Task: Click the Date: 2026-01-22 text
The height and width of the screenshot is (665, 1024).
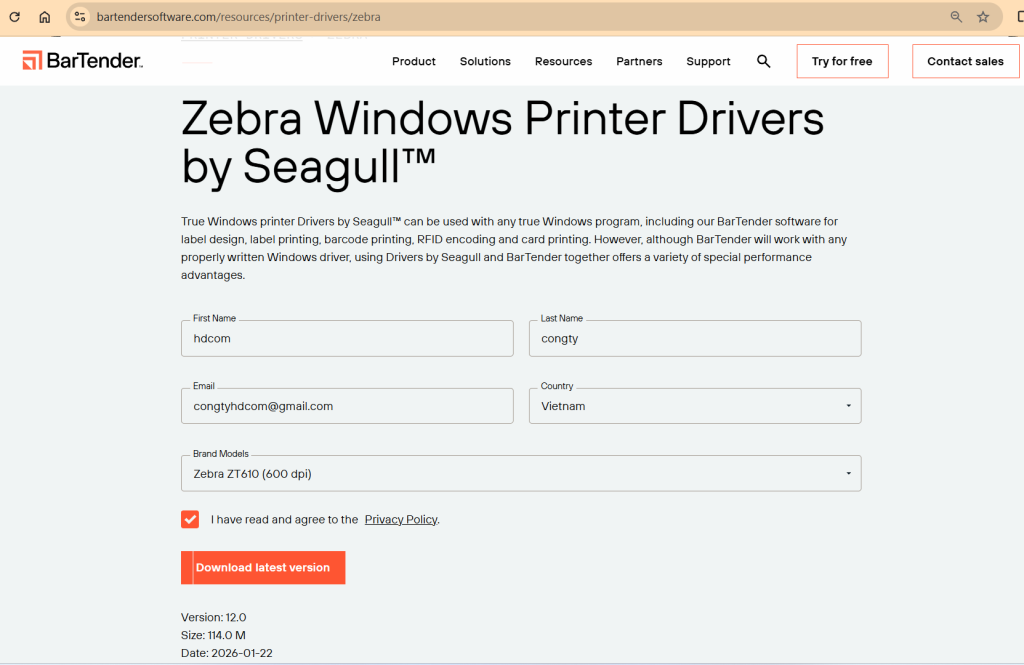Action: [x=227, y=653]
